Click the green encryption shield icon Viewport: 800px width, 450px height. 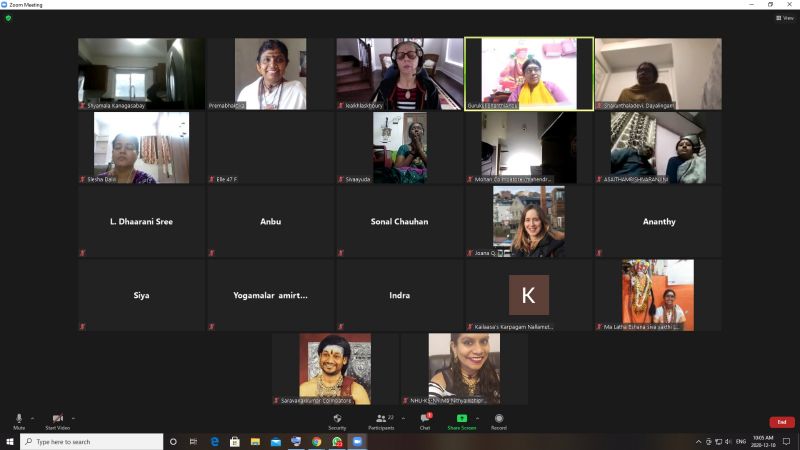coord(9,18)
